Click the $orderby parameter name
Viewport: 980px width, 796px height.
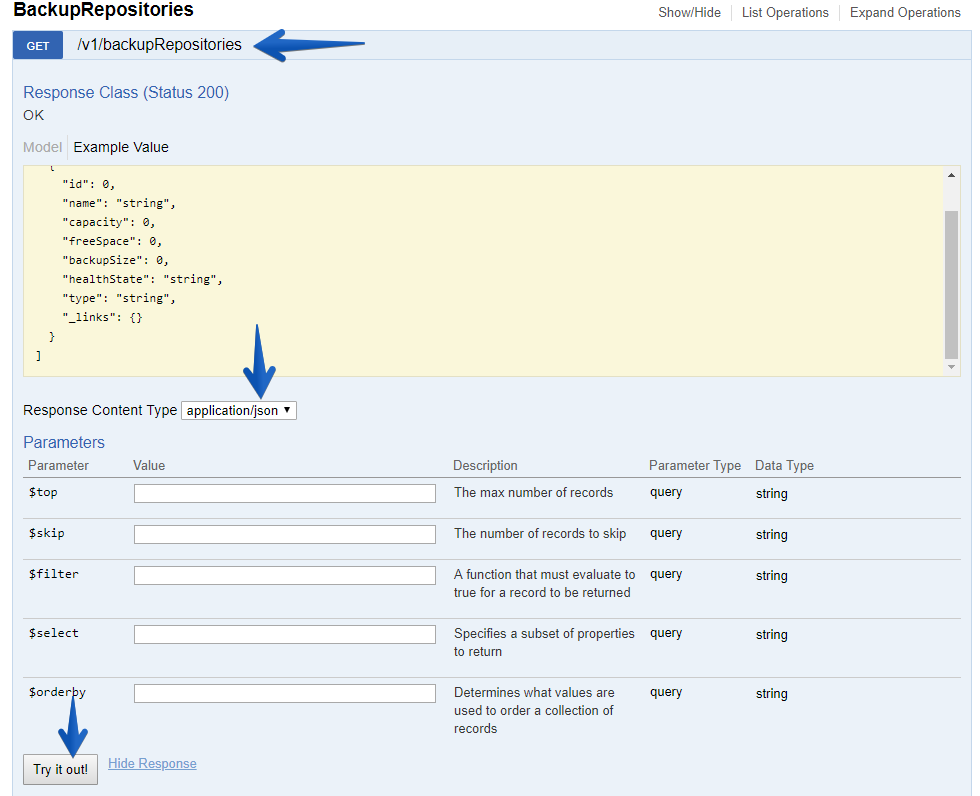coord(58,692)
